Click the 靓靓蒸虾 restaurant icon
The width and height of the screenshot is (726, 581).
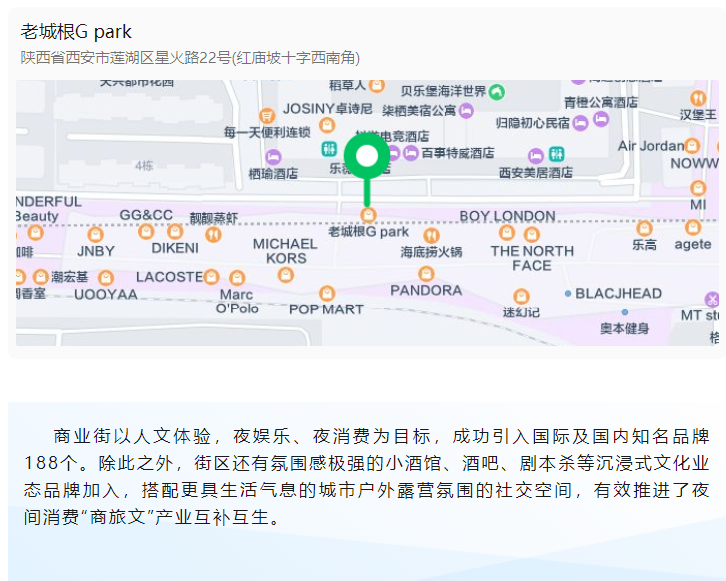coord(213,235)
